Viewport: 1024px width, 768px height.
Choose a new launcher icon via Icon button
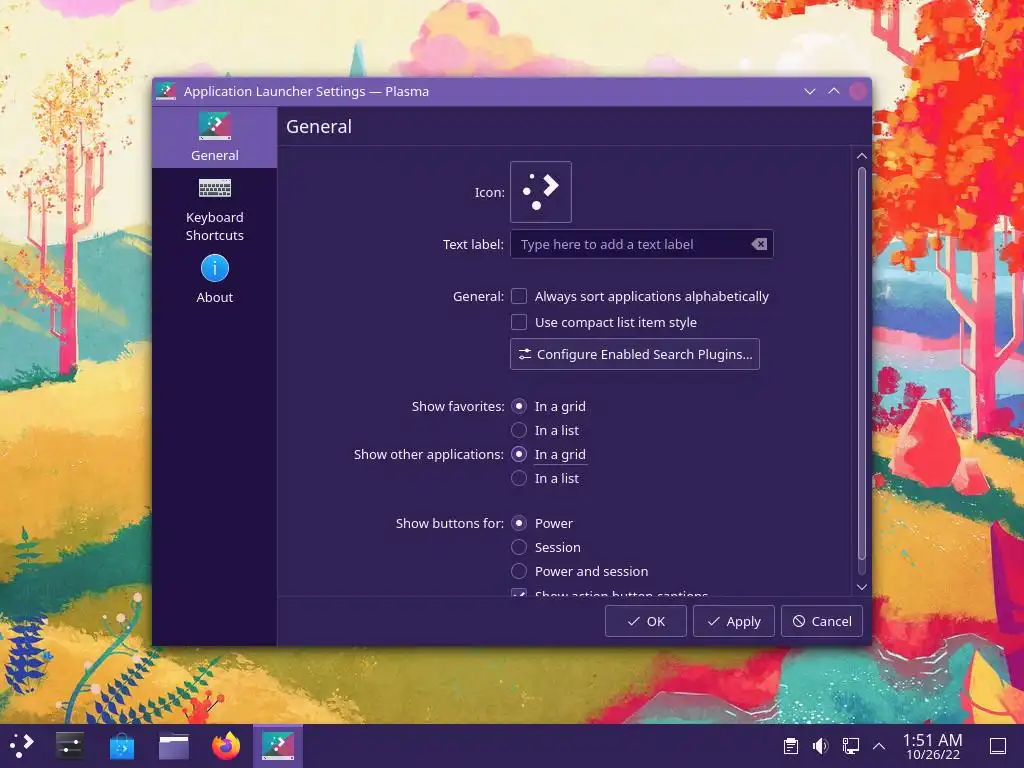pyautogui.click(x=541, y=192)
